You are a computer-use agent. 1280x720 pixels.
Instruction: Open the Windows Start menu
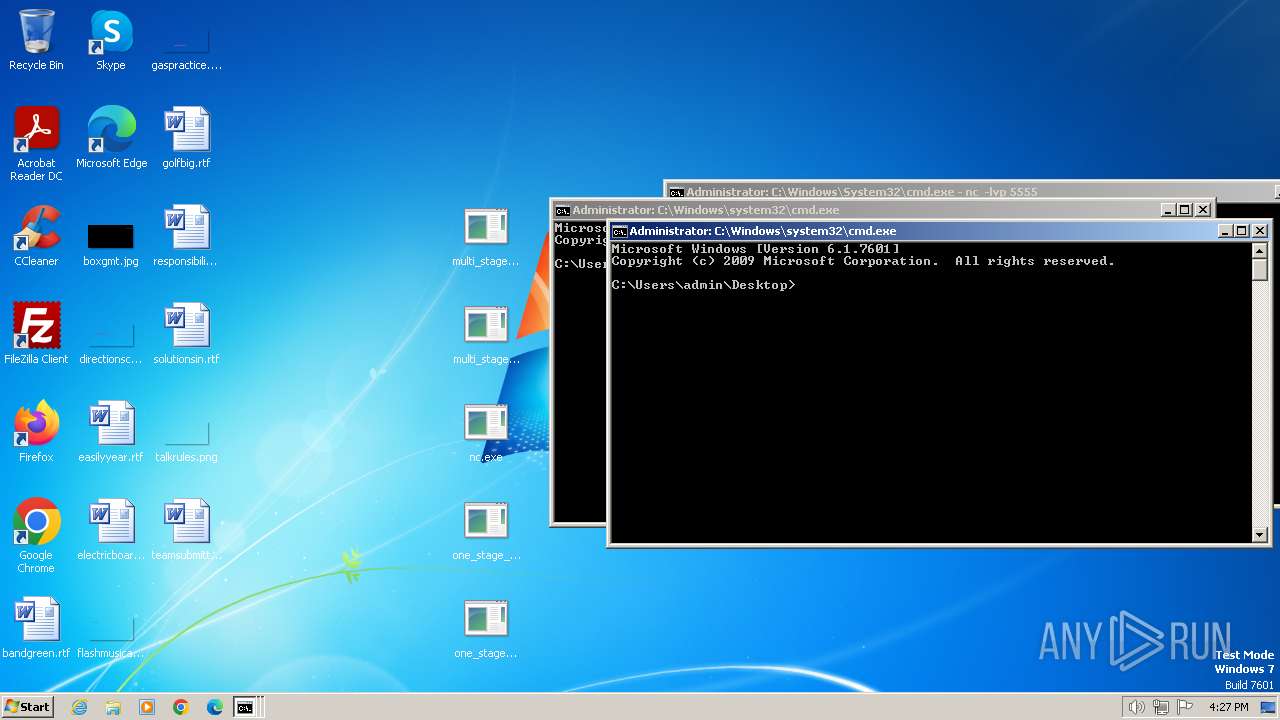[28, 707]
